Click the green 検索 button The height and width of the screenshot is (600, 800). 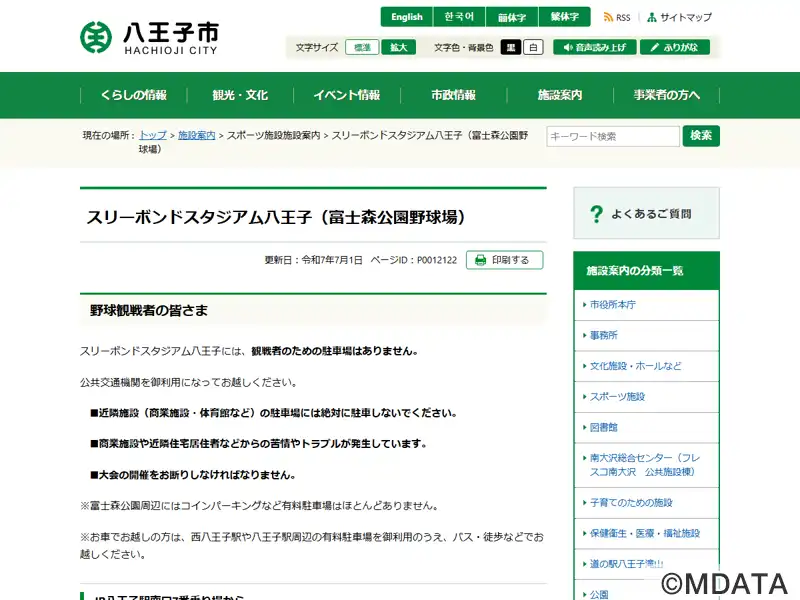(x=701, y=136)
